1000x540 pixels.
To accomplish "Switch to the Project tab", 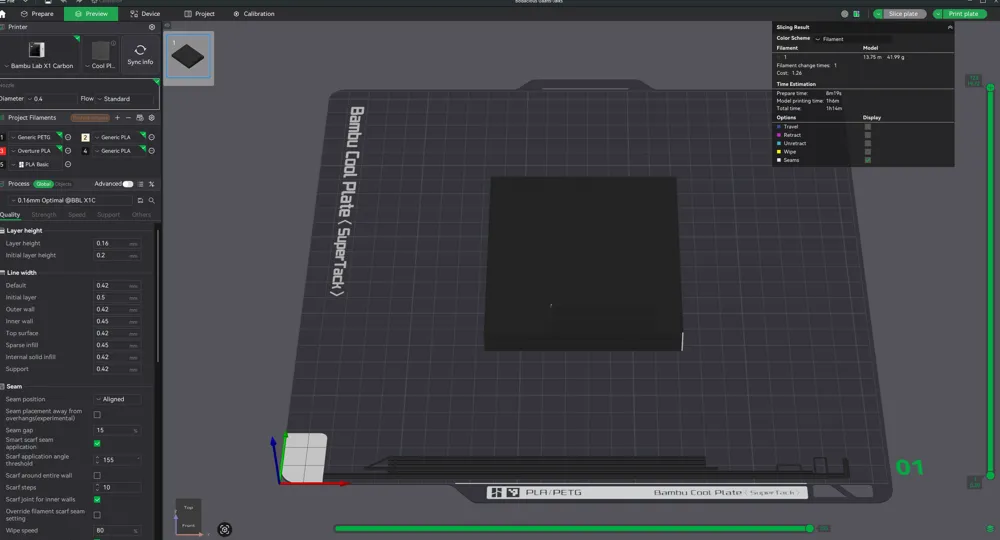I will tap(200, 13).
